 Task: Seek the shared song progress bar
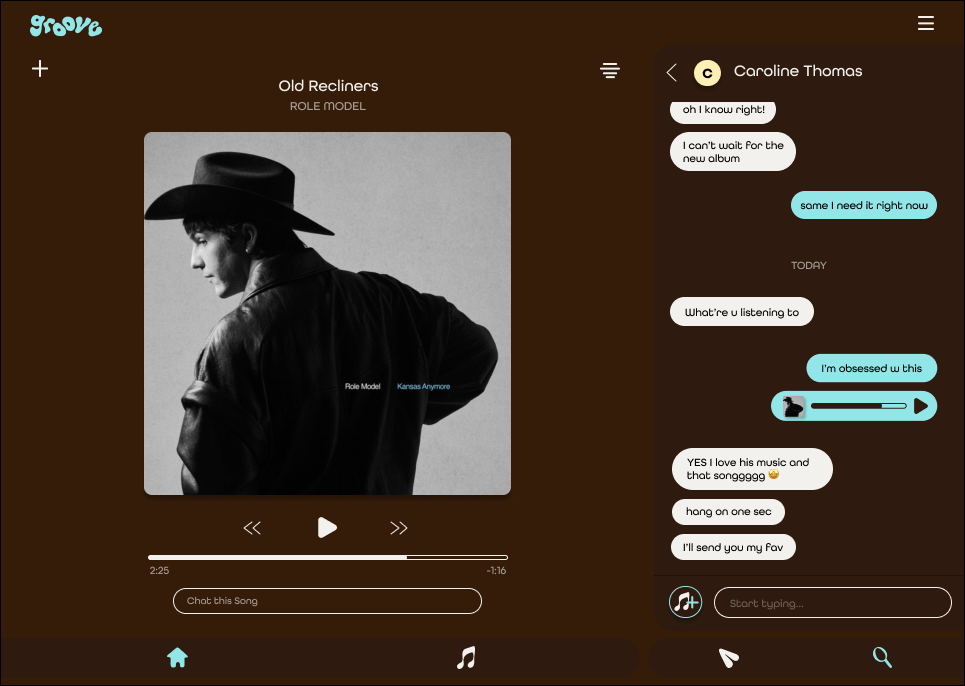(859, 406)
